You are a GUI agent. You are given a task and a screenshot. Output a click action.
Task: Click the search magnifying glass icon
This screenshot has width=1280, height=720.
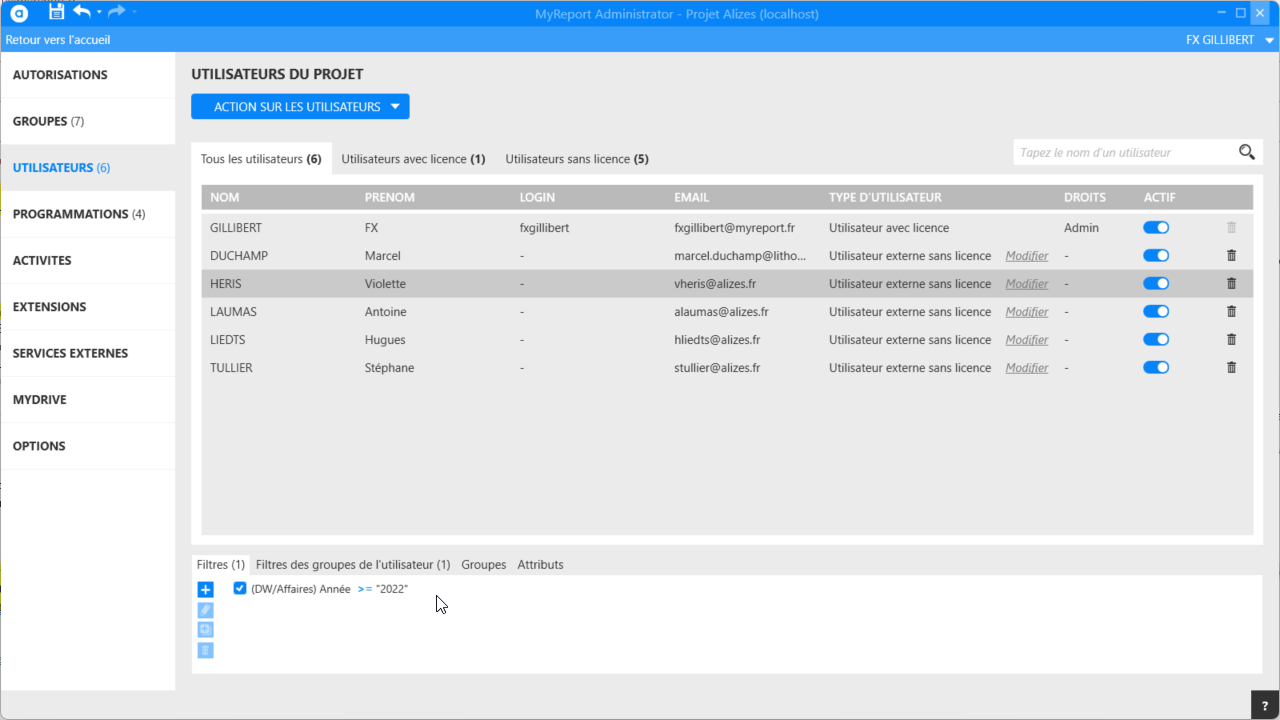(1246, 152)
